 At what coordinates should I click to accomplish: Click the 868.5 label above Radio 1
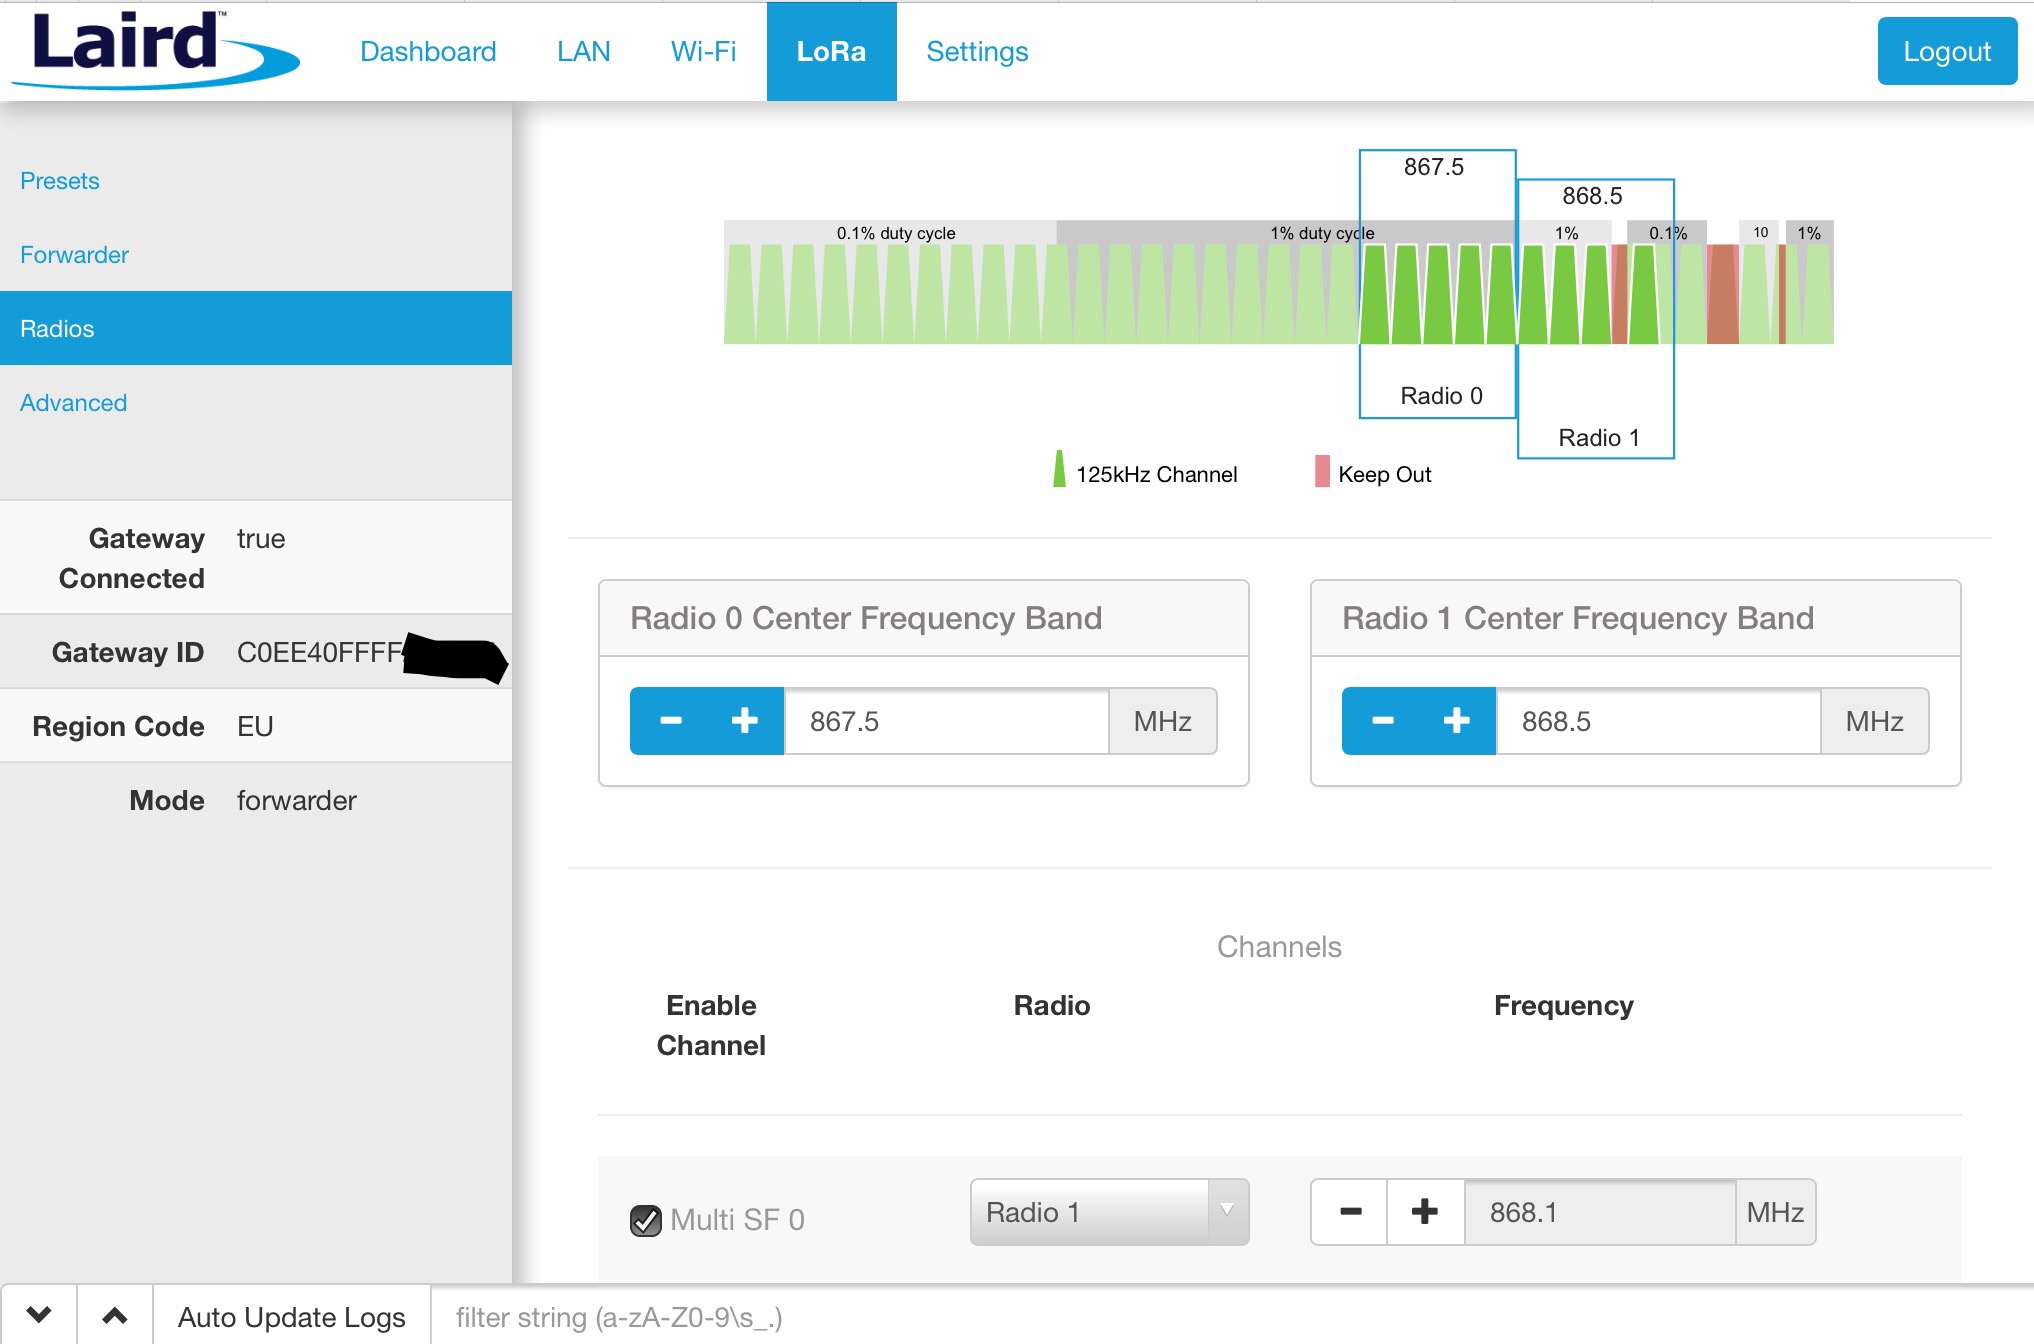[1593, 196]
